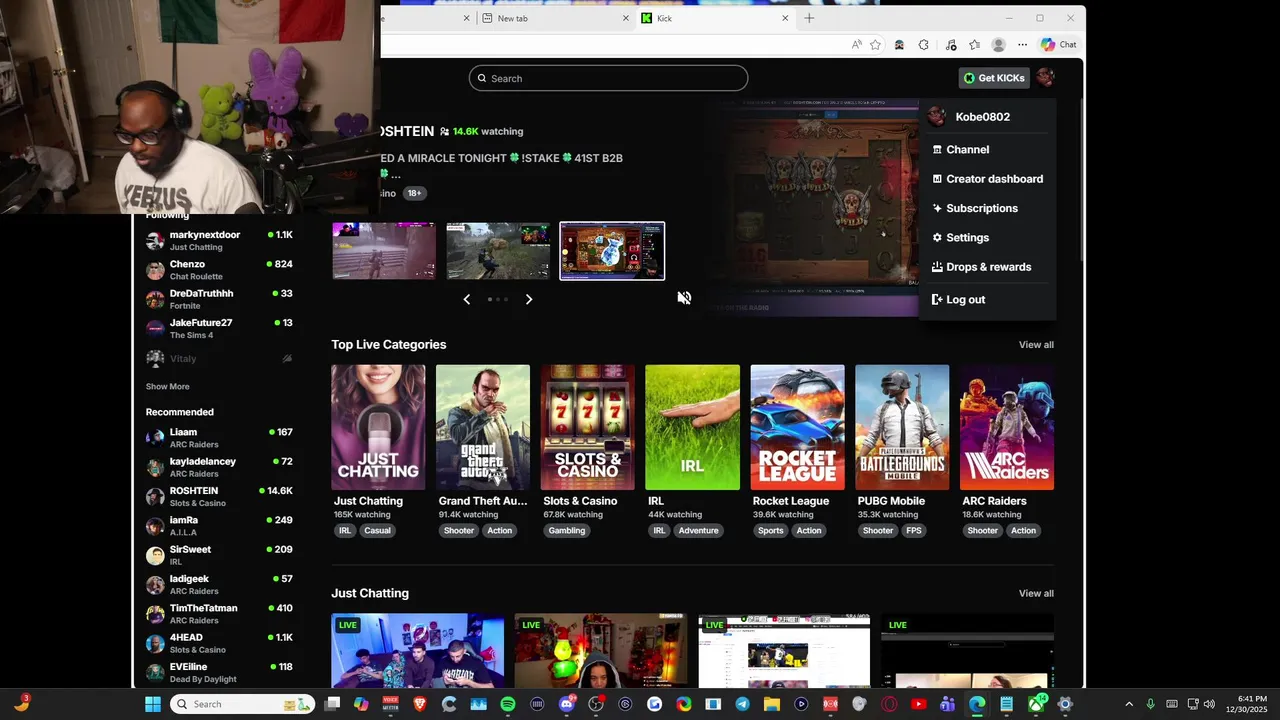Open Chenzo channel in sidebar
This screenshot has height=720, width=1280.
point(219,270)
